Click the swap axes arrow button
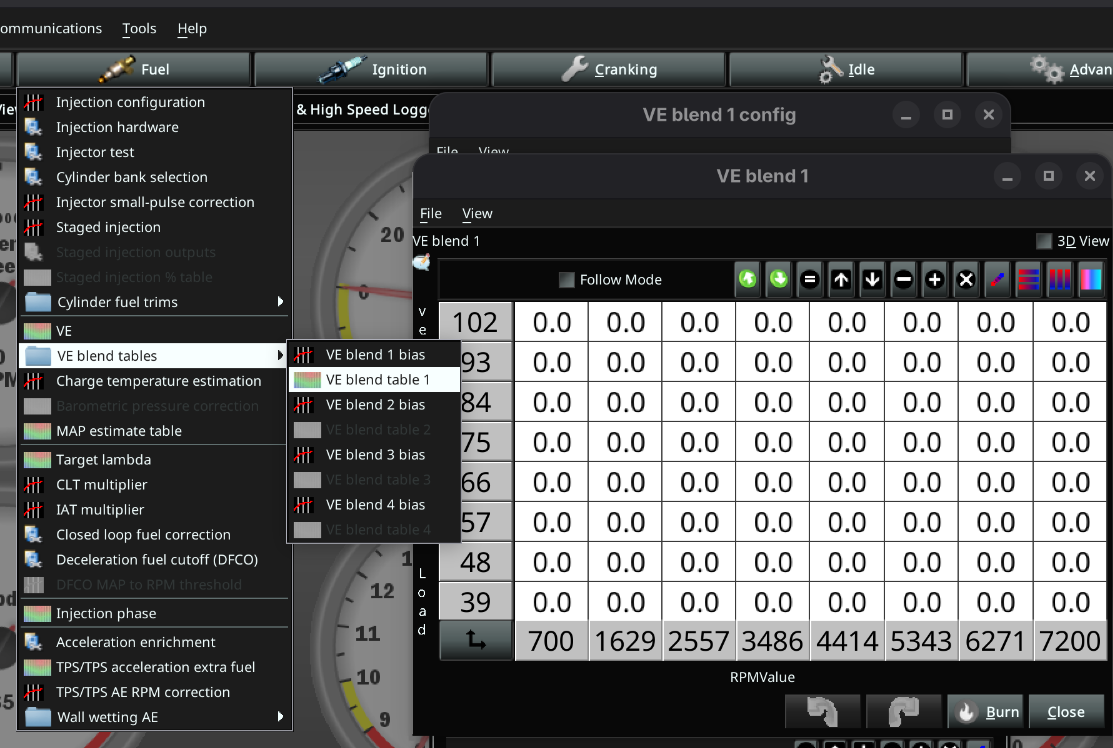 tap(476, 641)
